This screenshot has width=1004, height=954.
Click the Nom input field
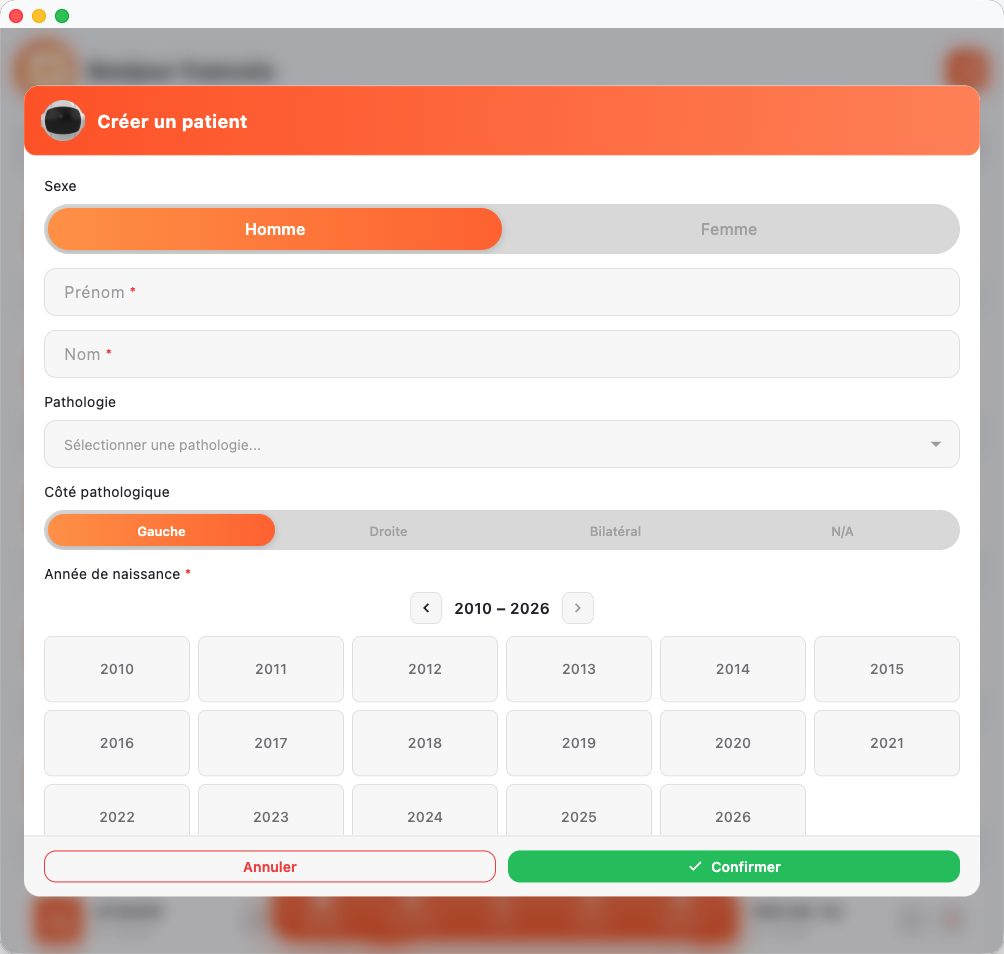502,354
